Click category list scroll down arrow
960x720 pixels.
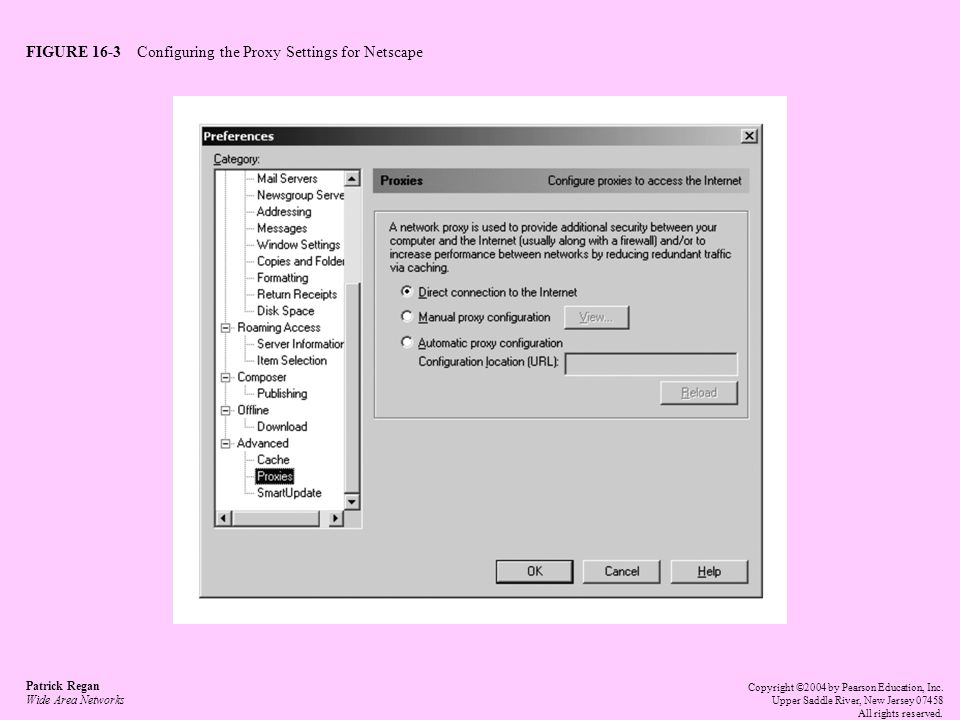pyautogui.click(x=352, y=502)
